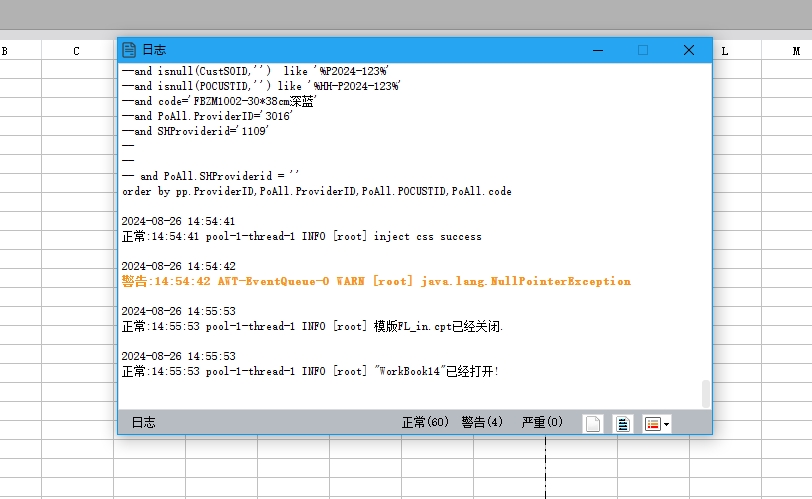Select column C header in the spreadsheet
Viewport: 812px width, 499px height.
(77, 51)
